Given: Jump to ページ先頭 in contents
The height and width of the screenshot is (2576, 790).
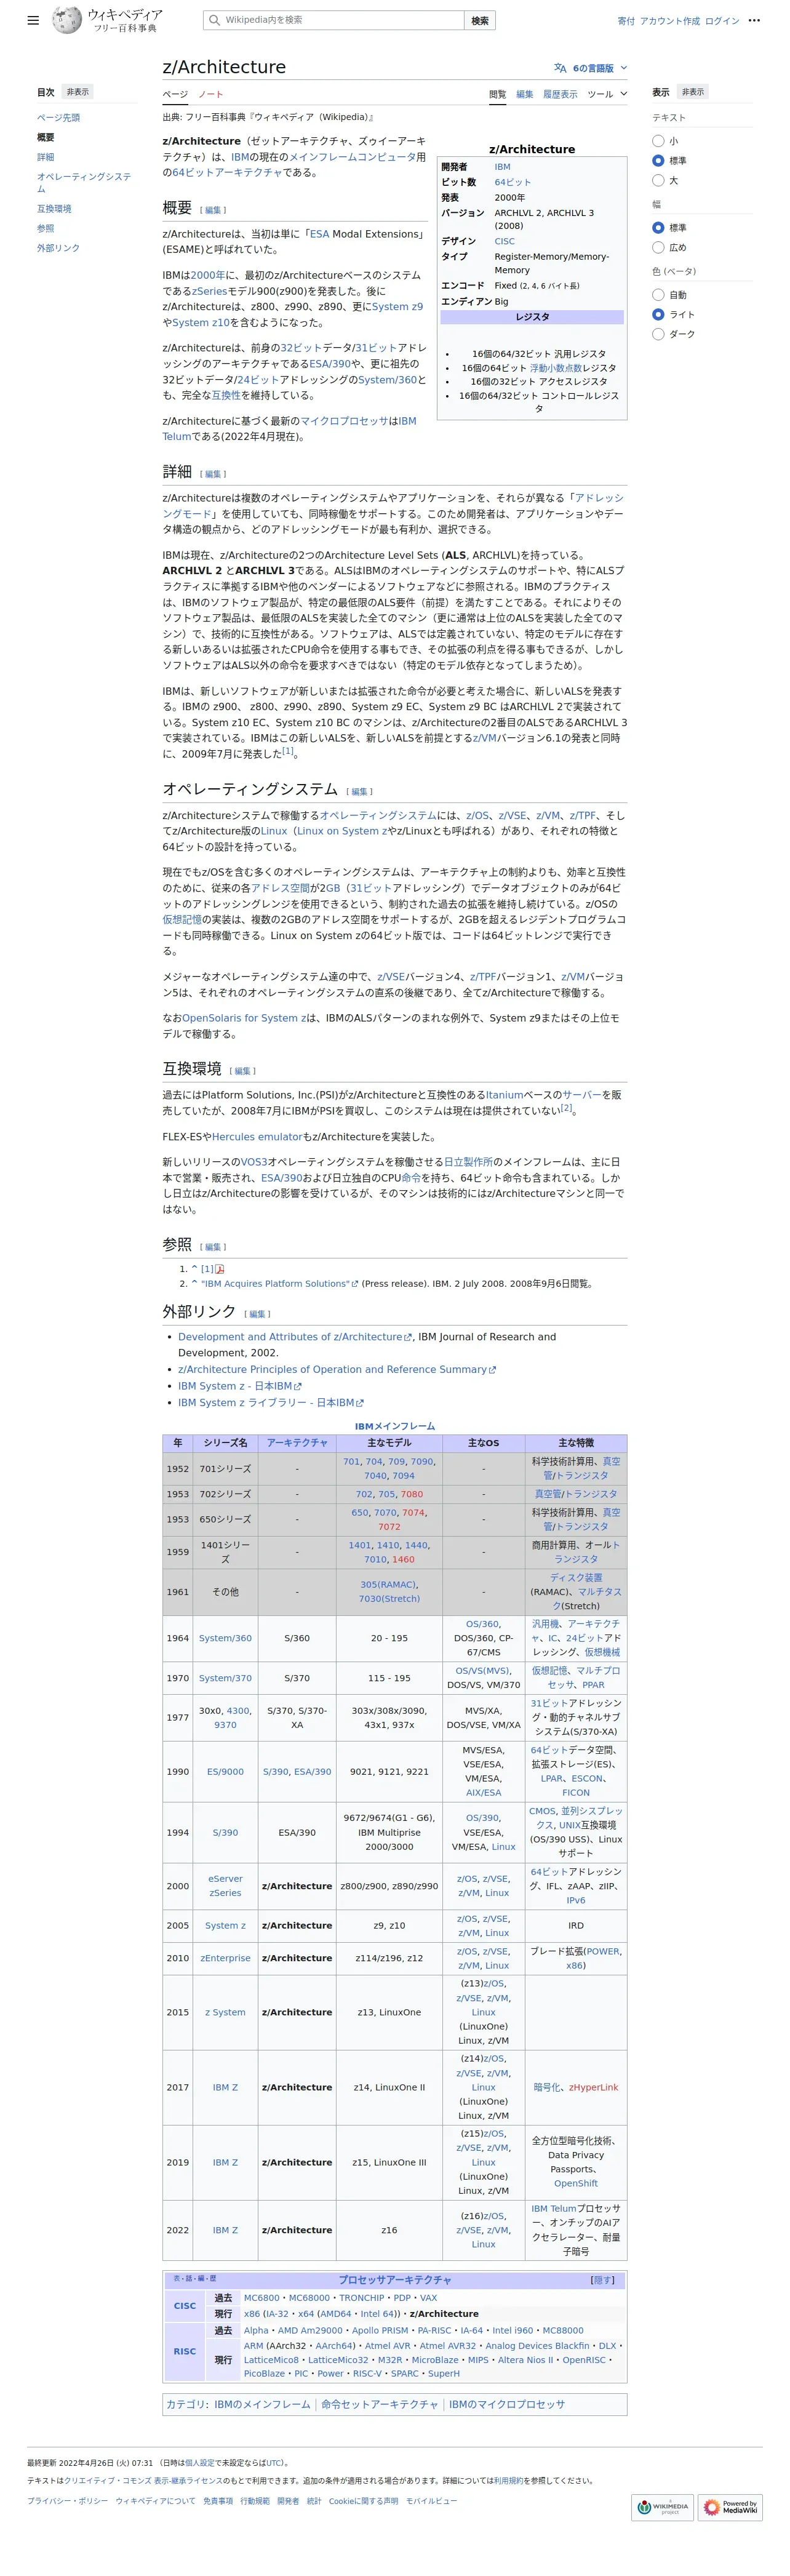Looking at the screenshot, I should [59, 118].
